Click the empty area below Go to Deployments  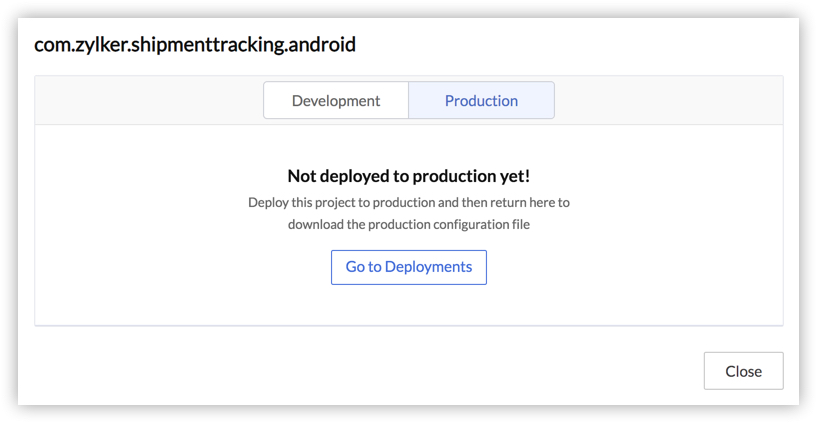coord(408,305)
